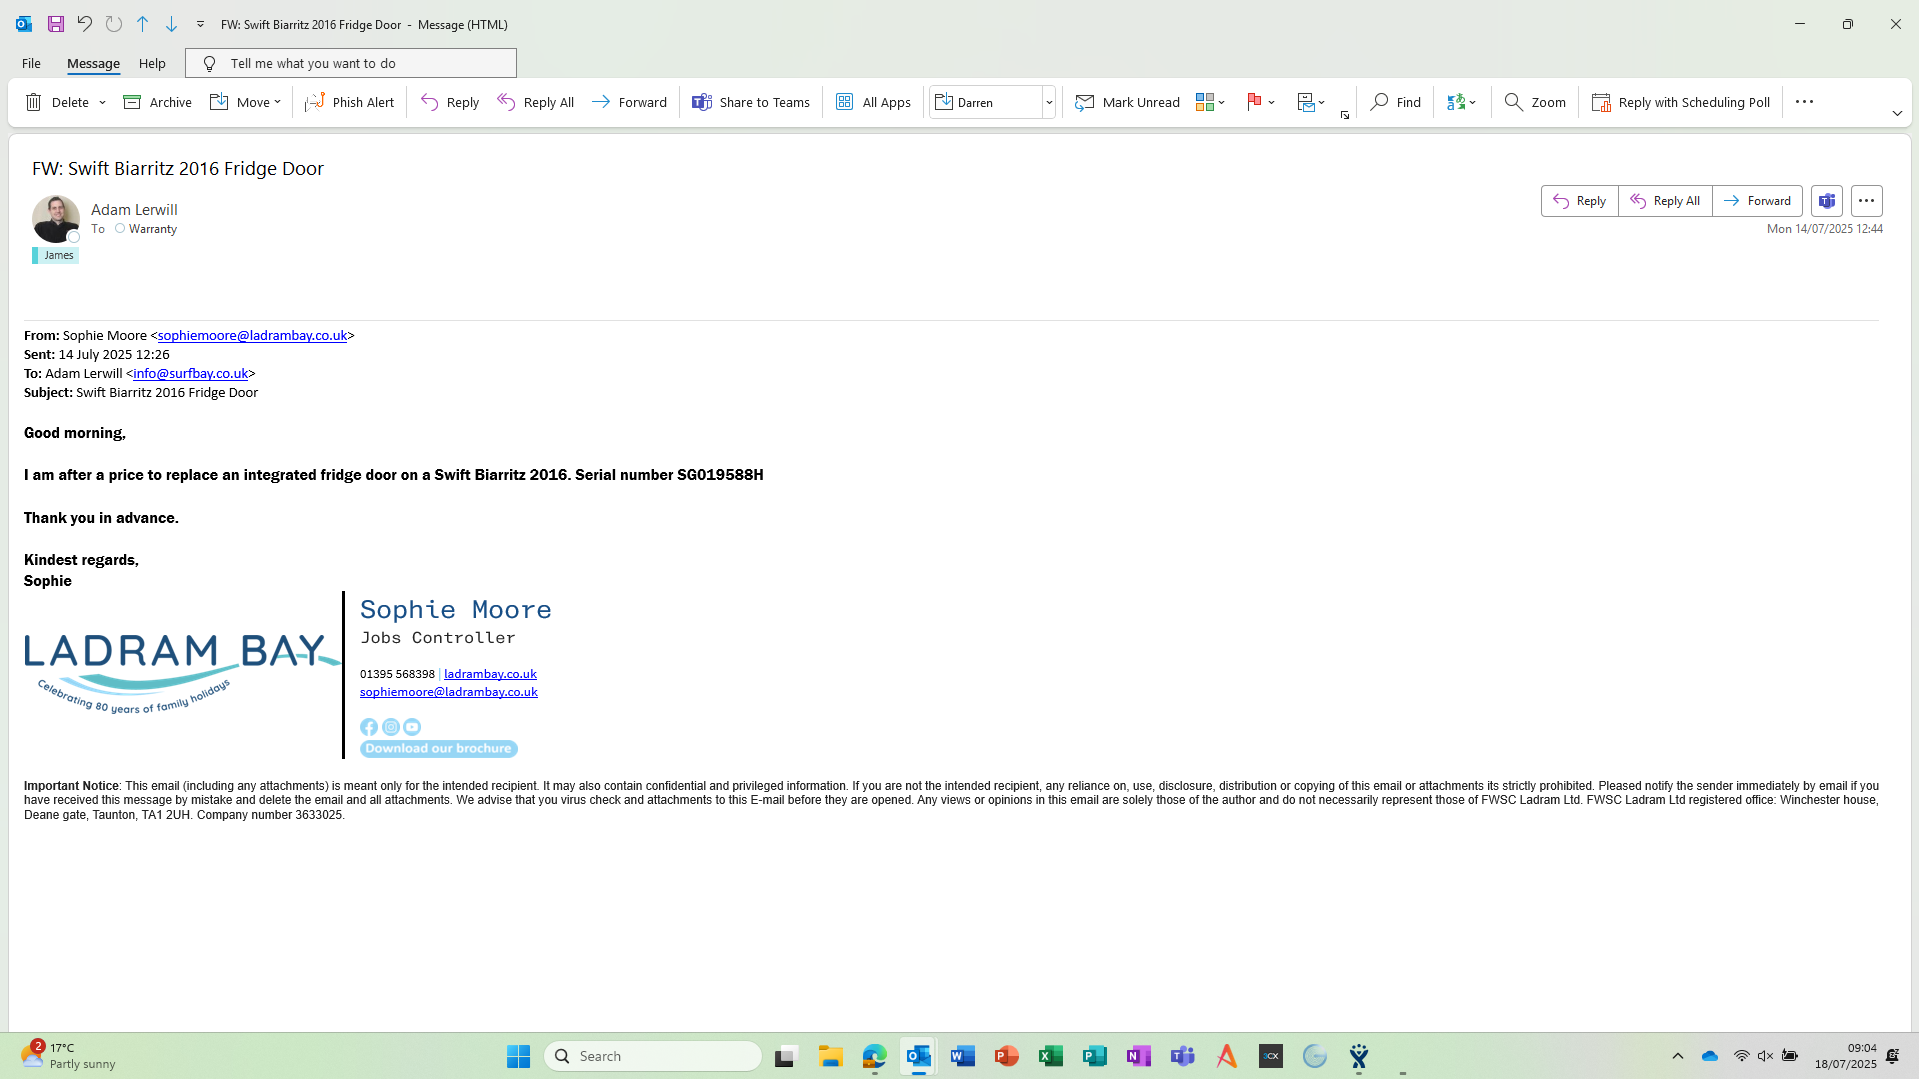Share the email to Teams
The height and width of the screenshot is (1079, 1919).
click(x=750, y=102)
